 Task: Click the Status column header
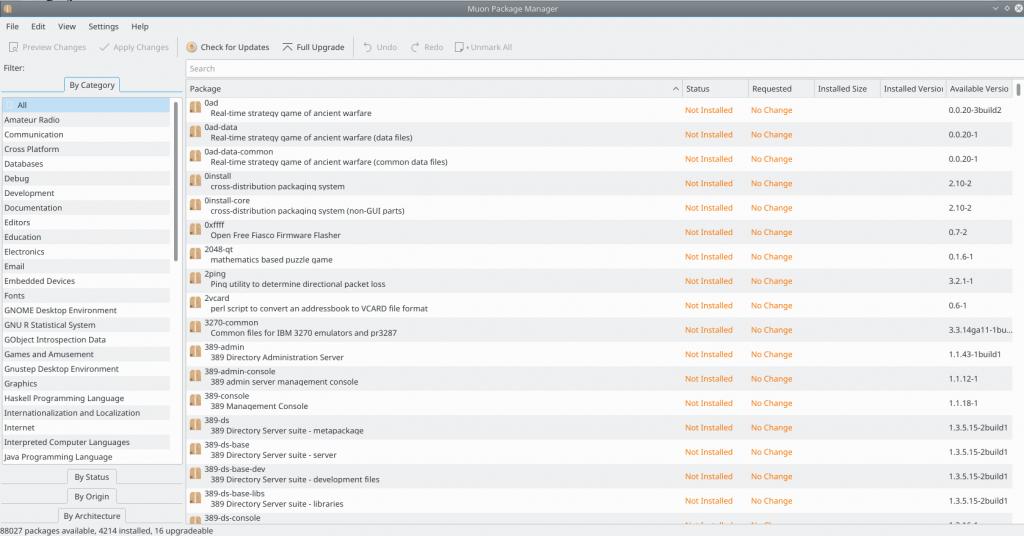pos(713,89)
